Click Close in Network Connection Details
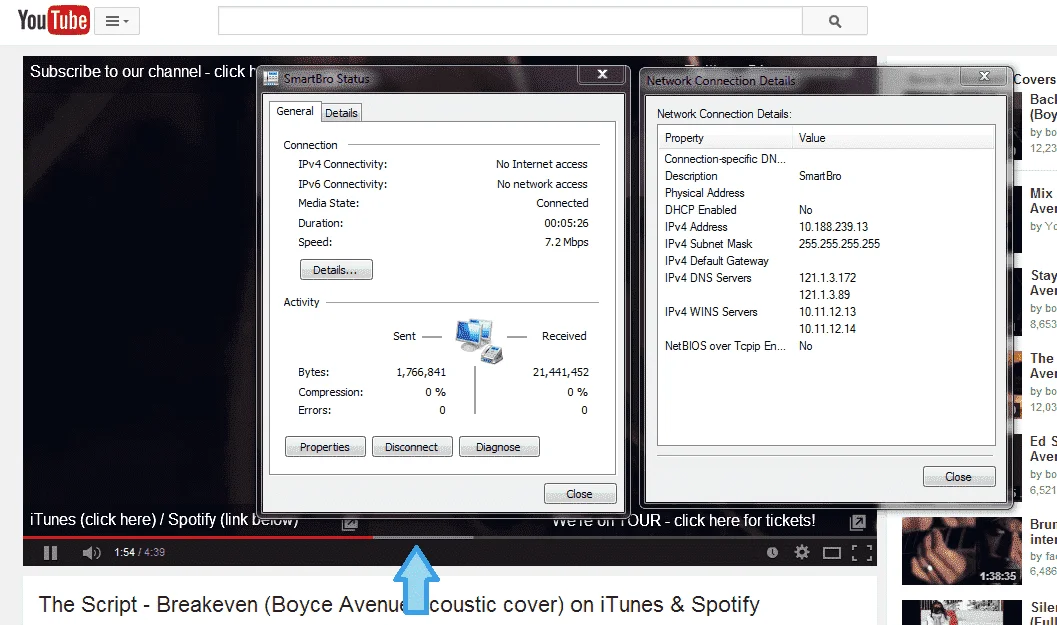 959,477
